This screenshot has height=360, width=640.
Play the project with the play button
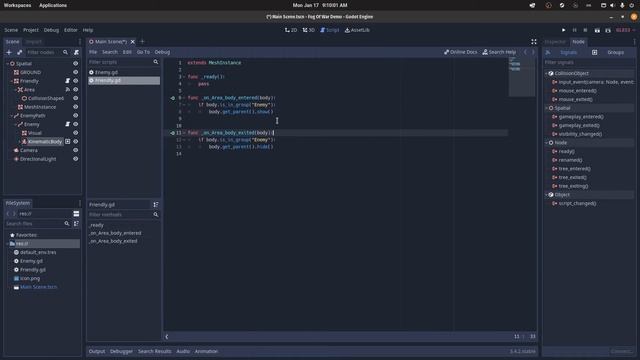[x=563, y=30]
